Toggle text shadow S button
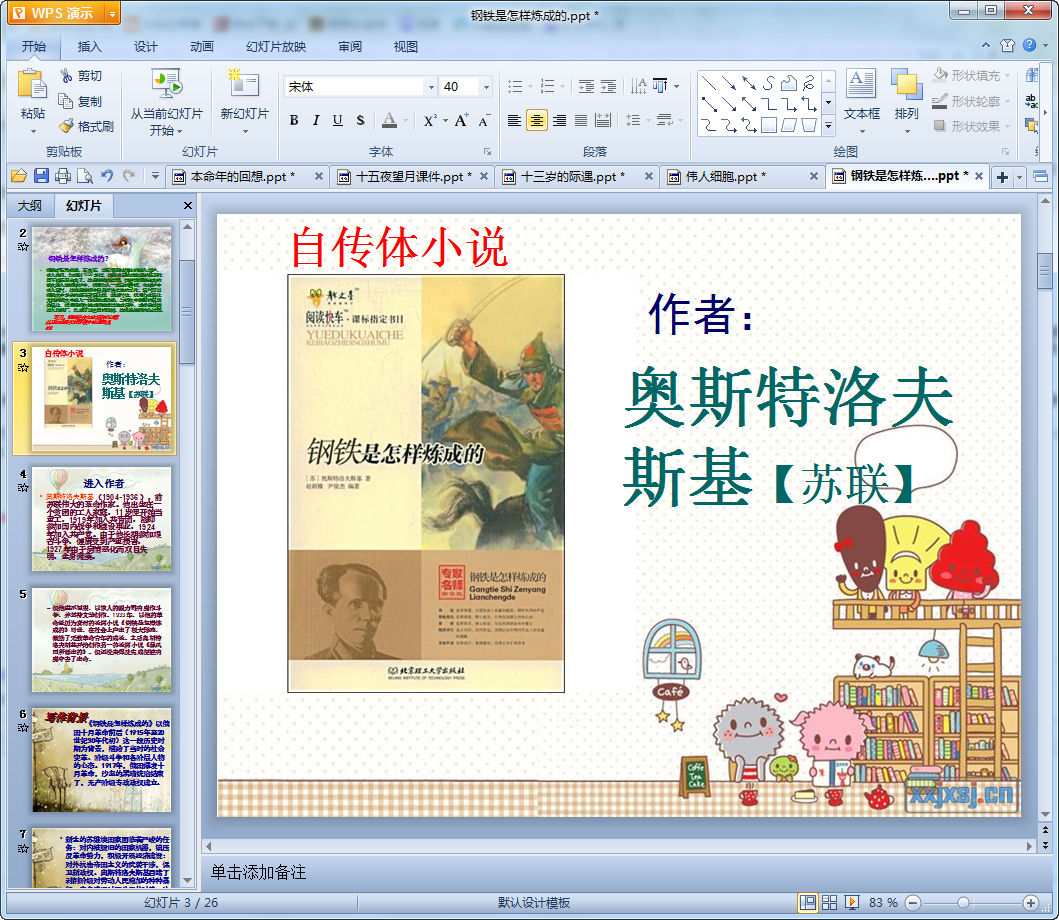This screenshot has width=1059, height=920. point(360,120)
